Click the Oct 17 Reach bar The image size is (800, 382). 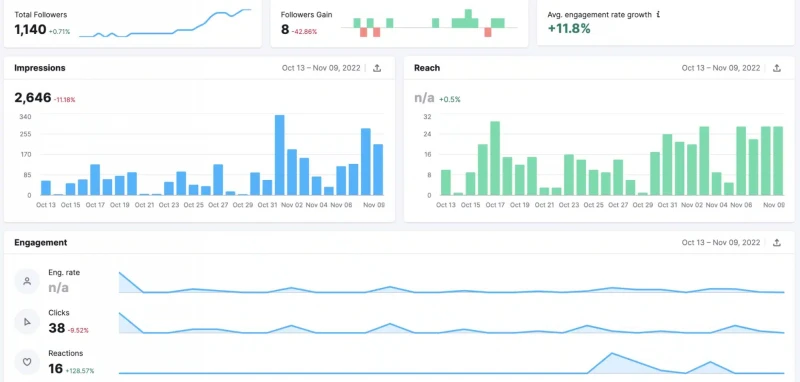pos(495,158)
